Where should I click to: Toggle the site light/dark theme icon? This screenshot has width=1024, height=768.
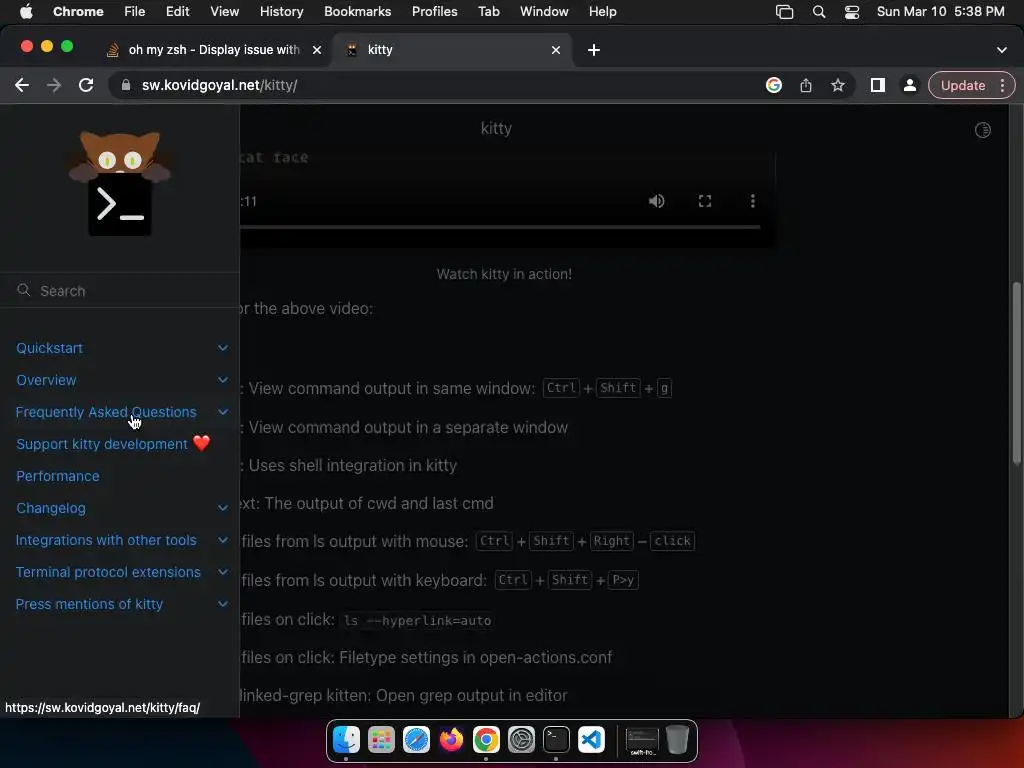[x=982, y=130]
